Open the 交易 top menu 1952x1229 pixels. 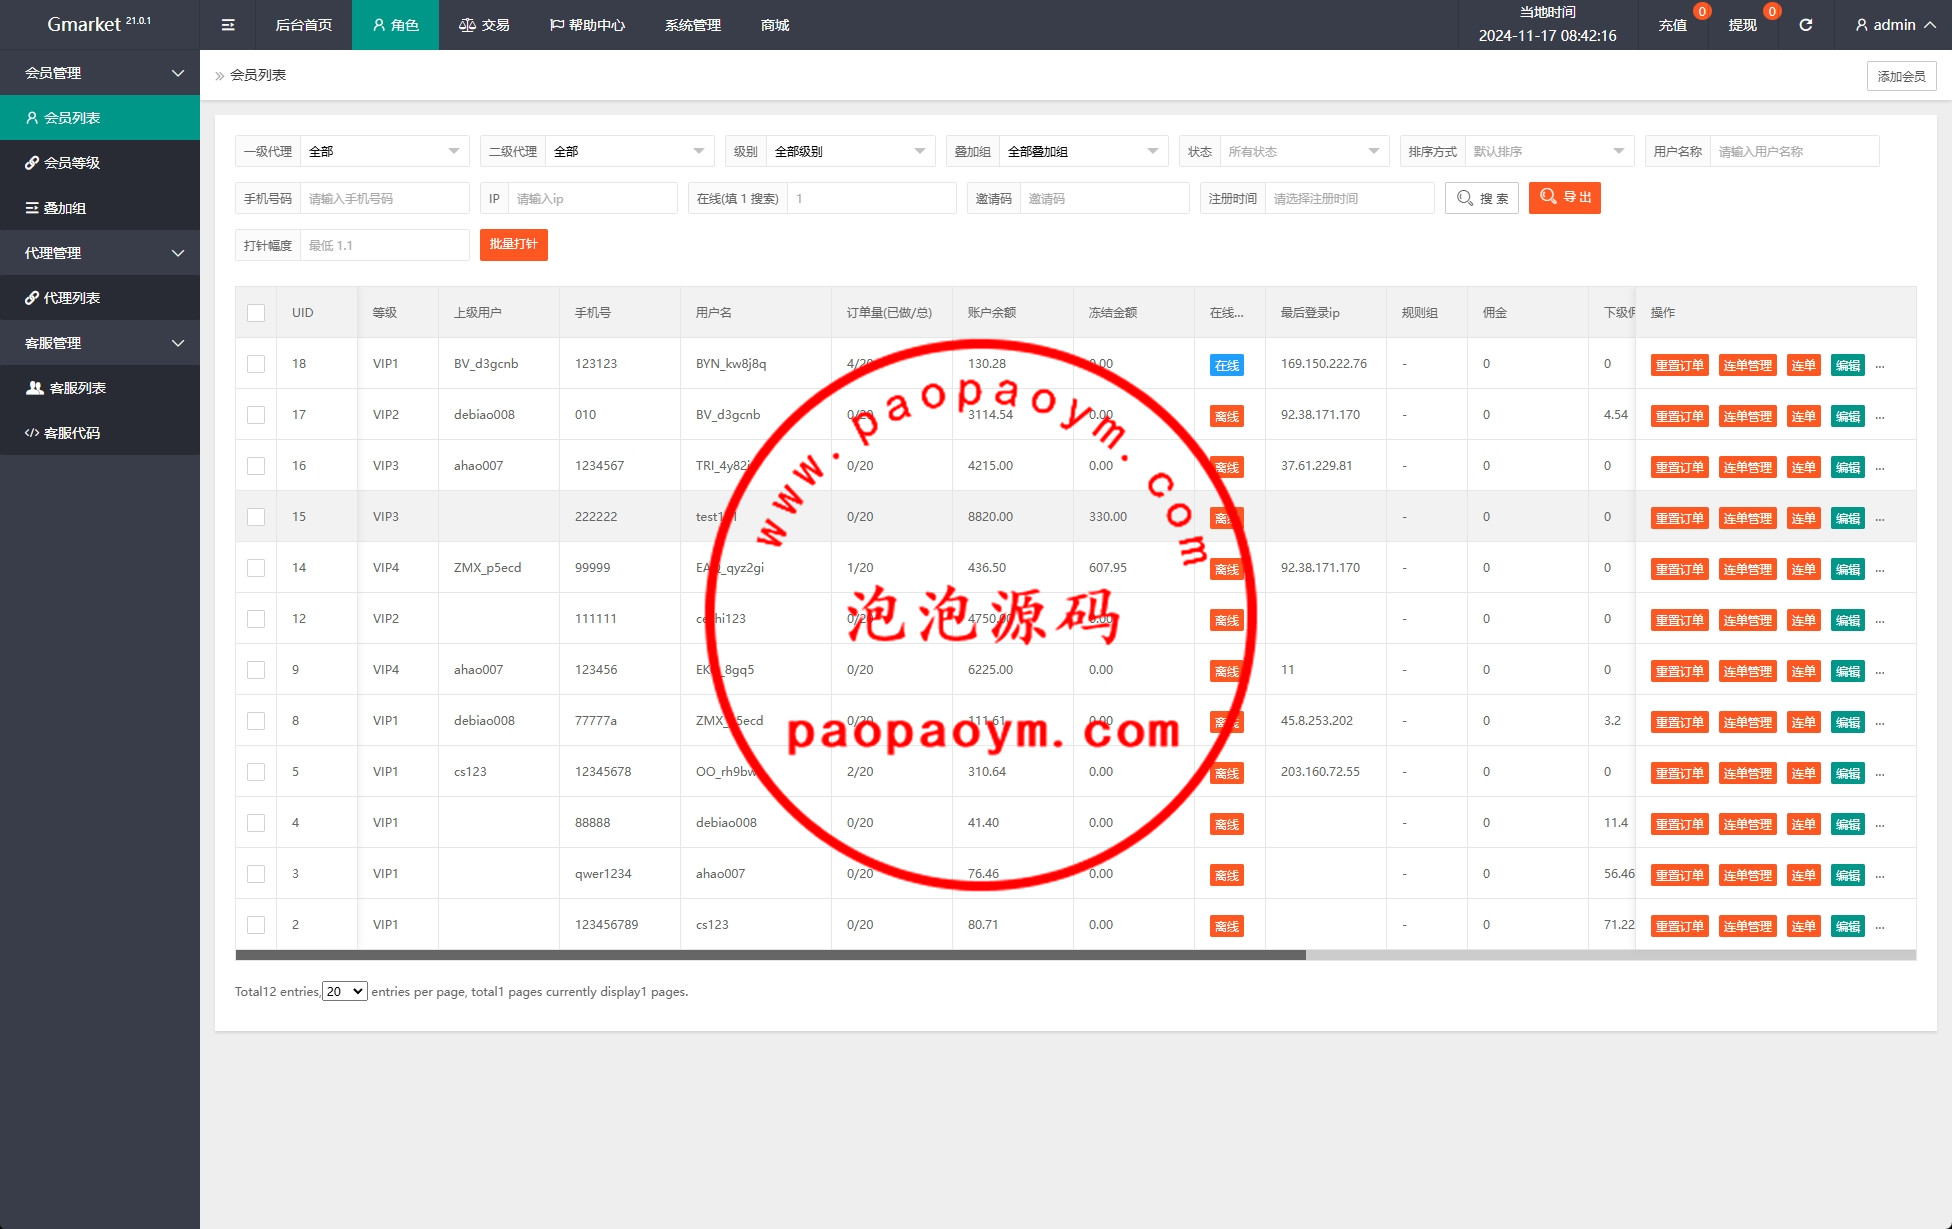click(x=484, y=25)
